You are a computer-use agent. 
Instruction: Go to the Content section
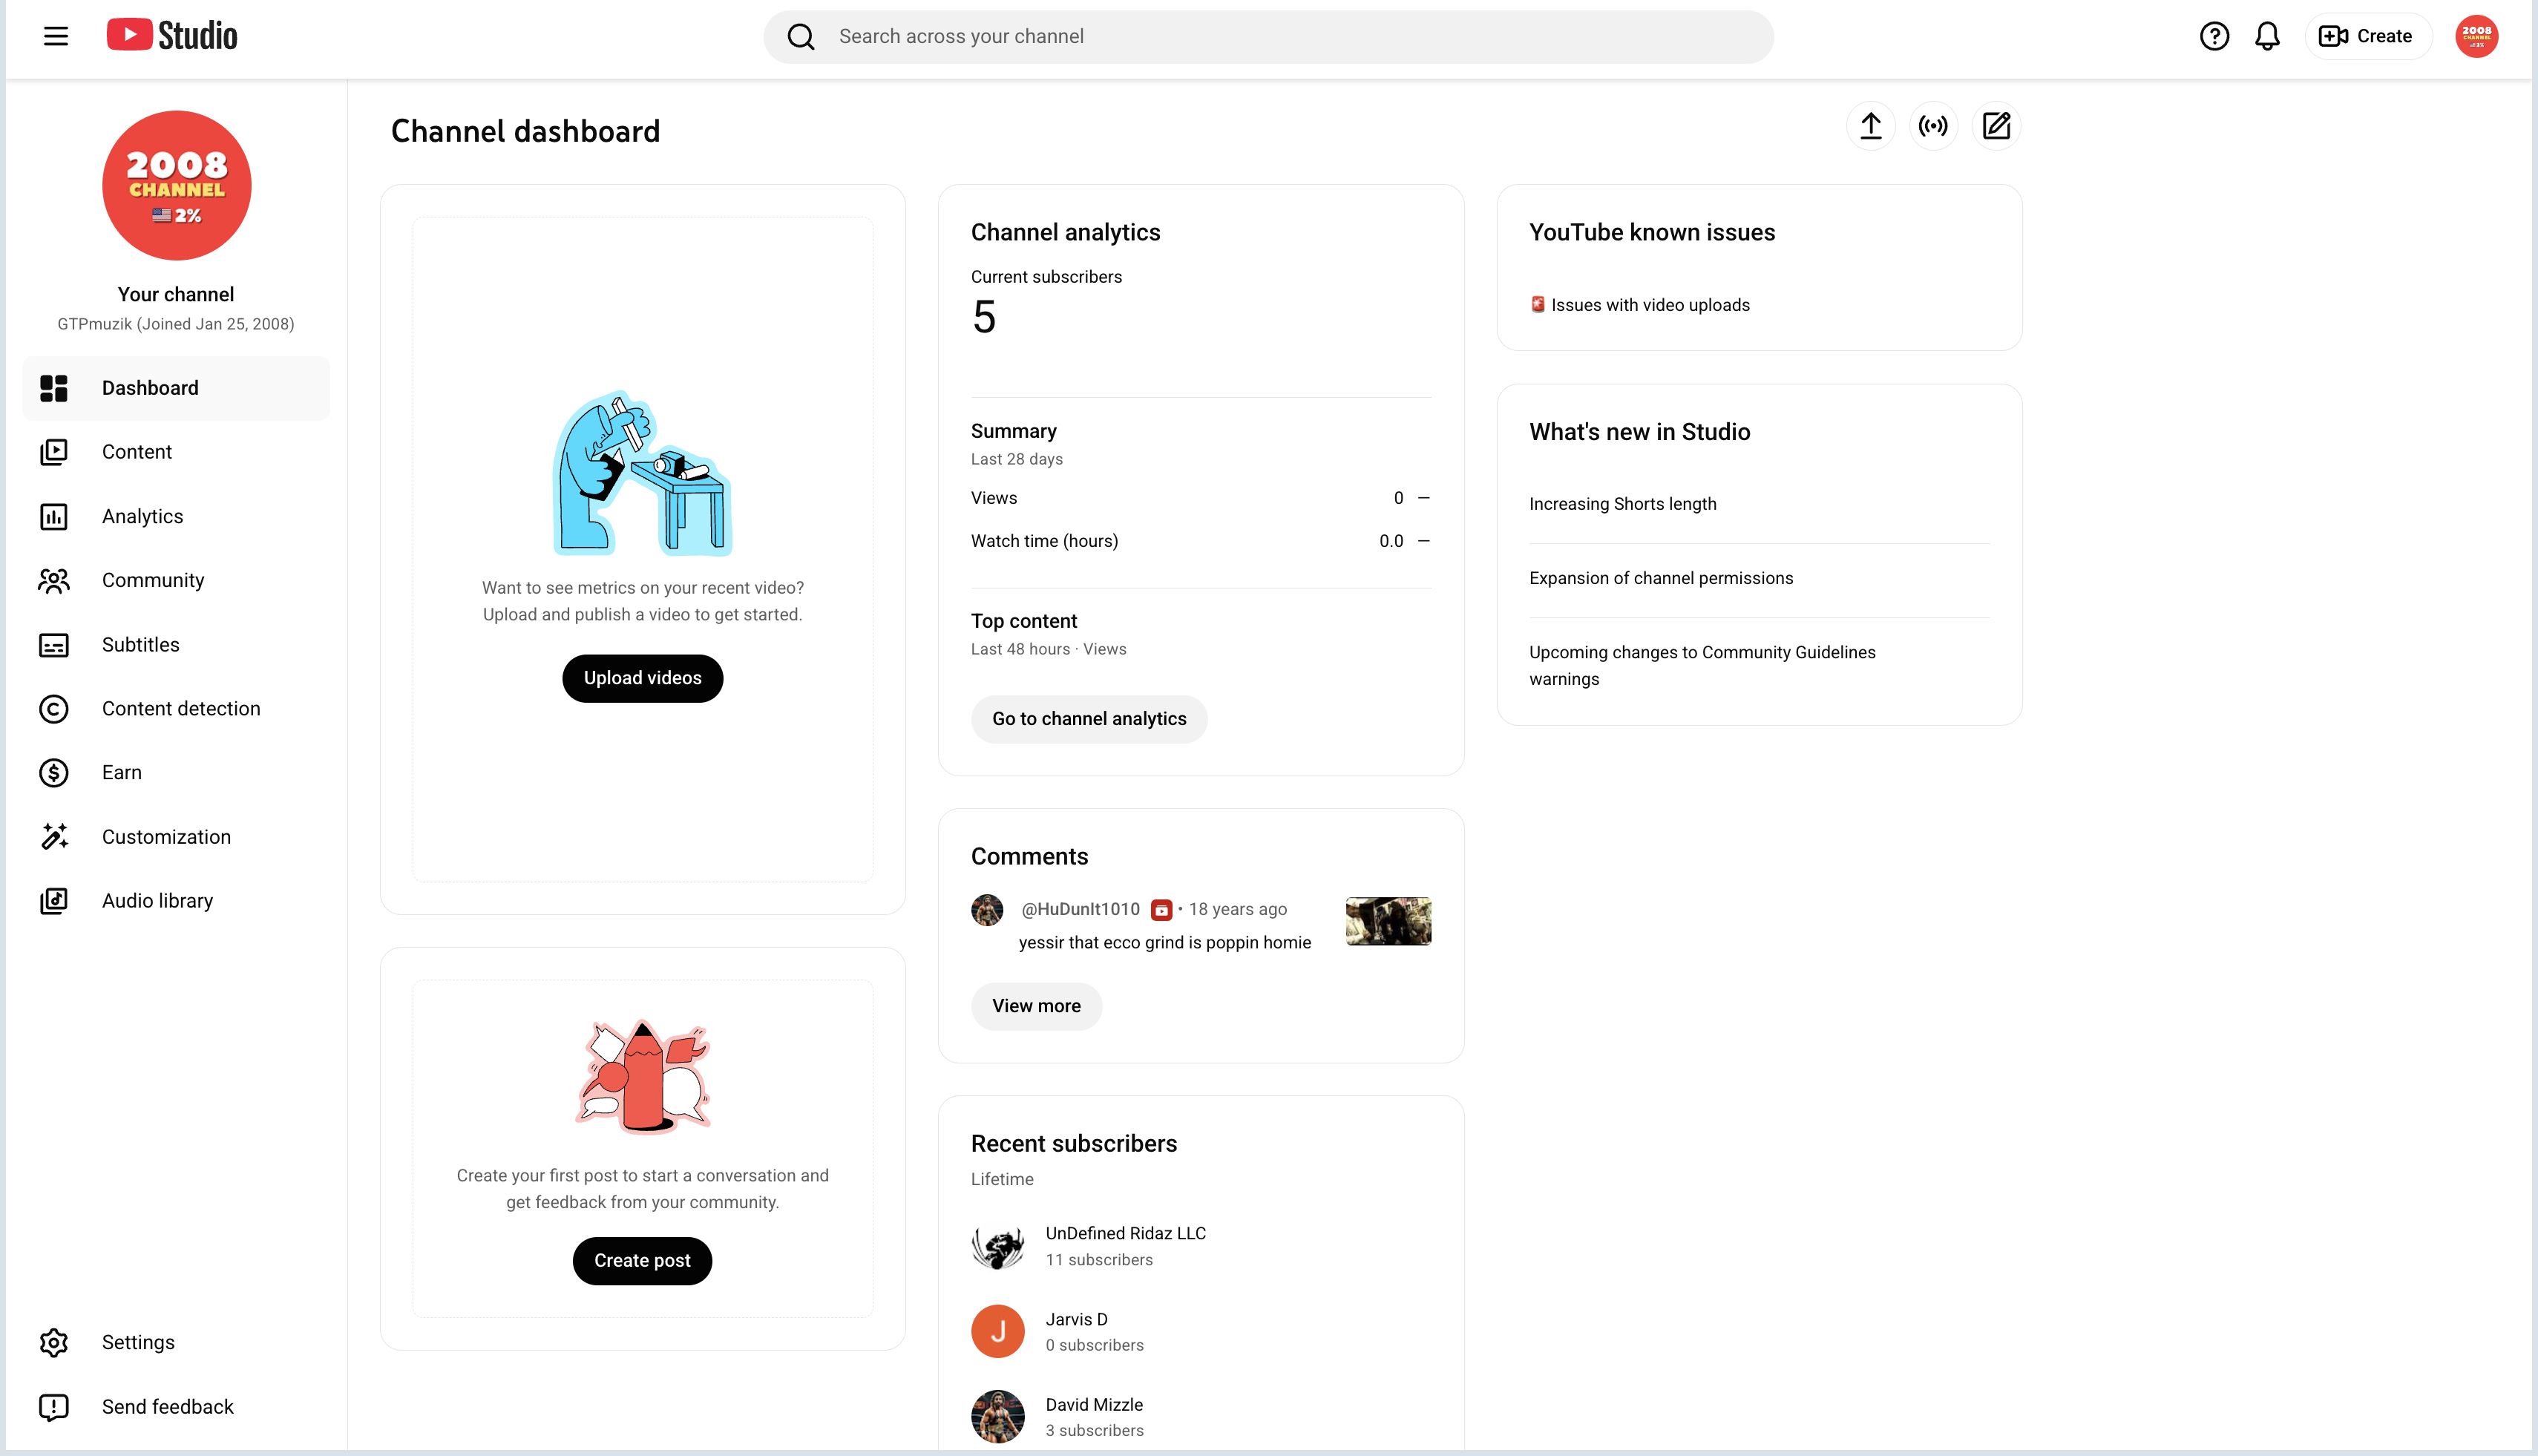pos(176,452)
